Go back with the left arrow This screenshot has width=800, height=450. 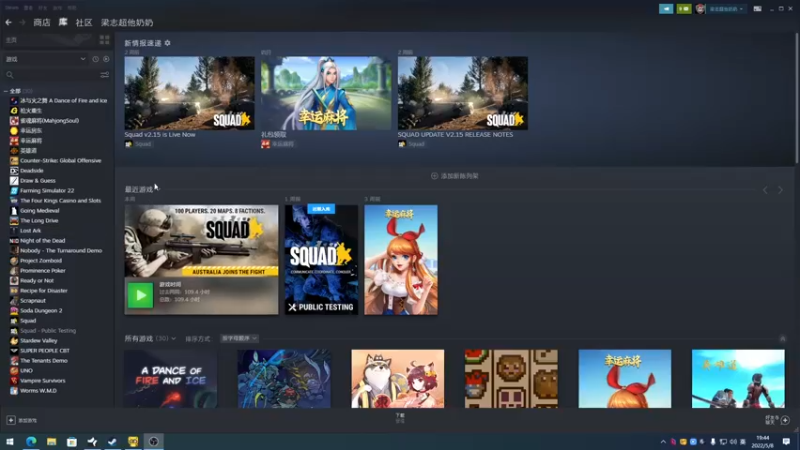tap(9, 22)
